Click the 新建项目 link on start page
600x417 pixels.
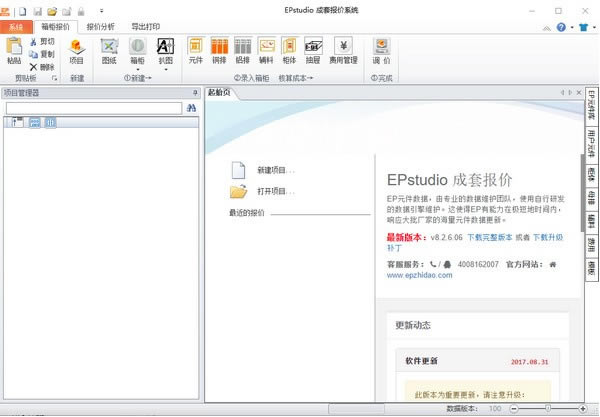coord(275,170)
